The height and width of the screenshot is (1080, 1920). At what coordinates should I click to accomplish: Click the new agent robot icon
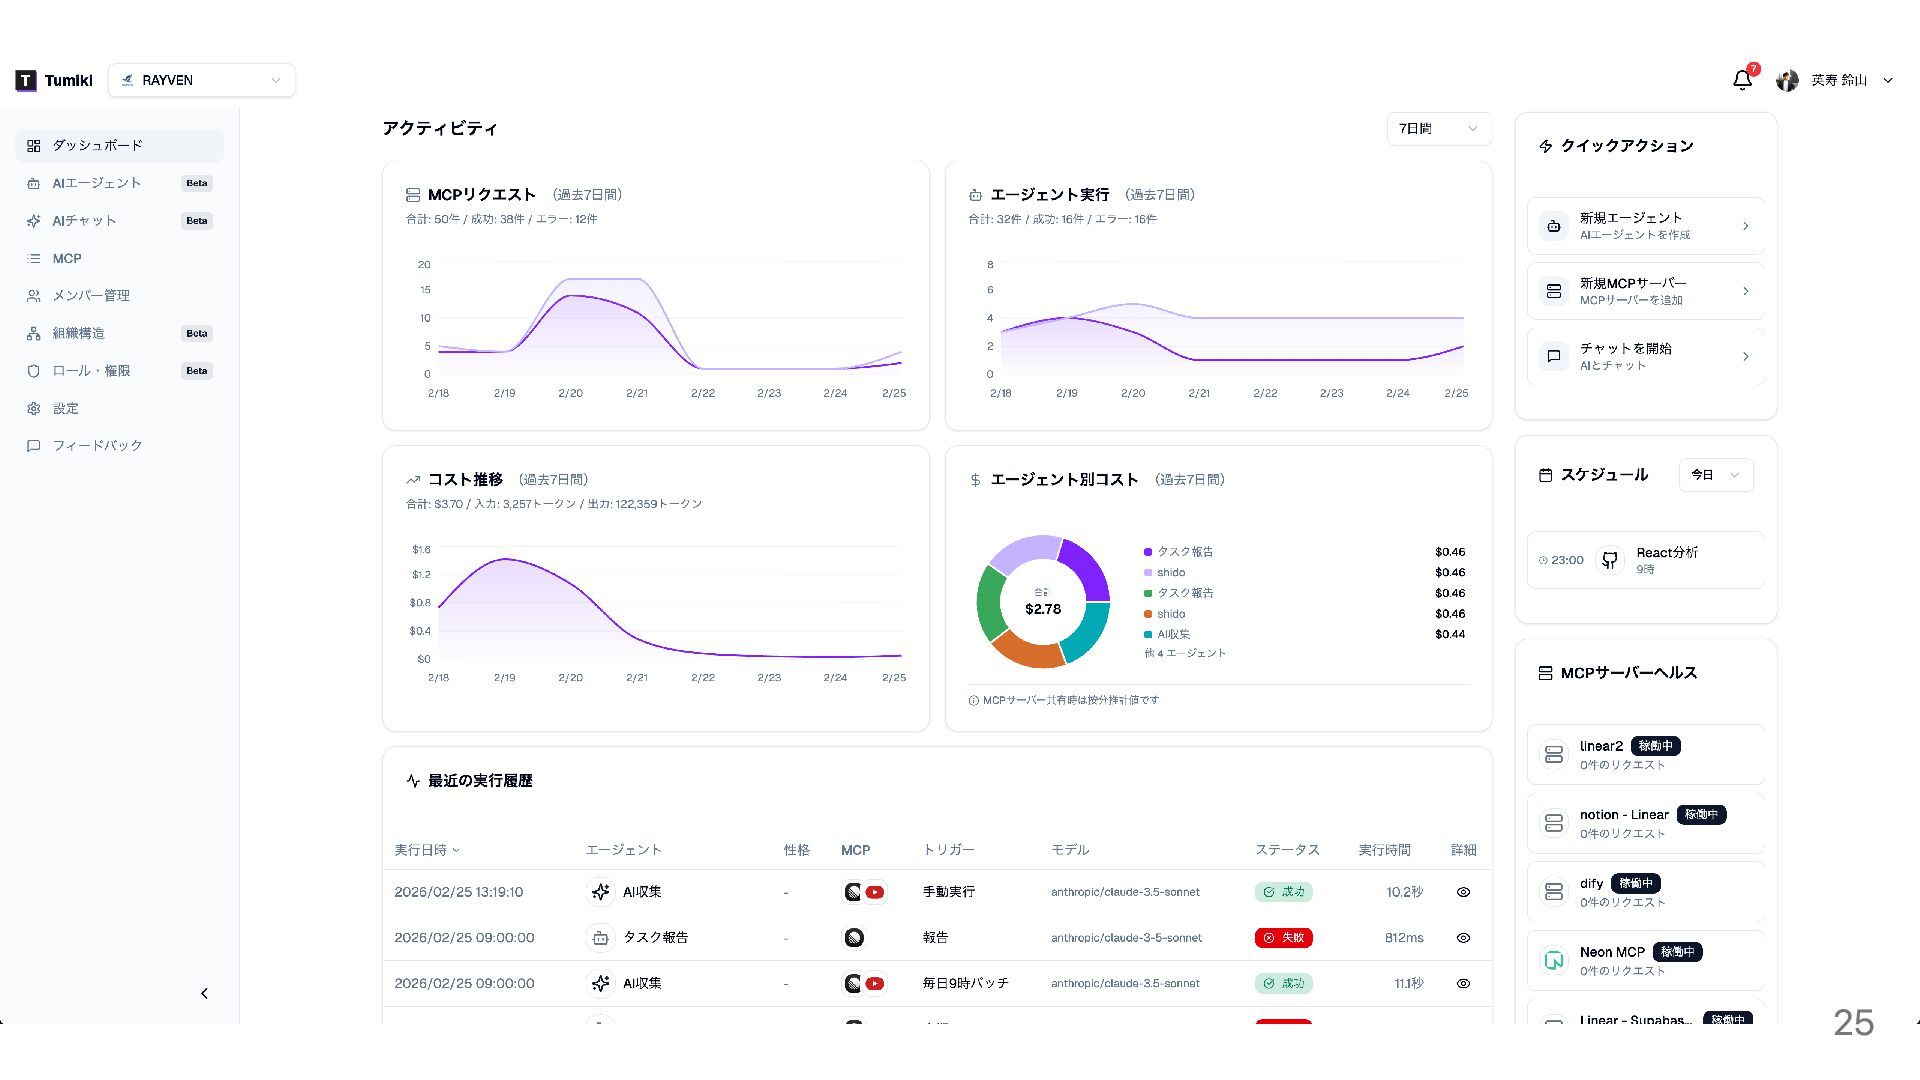(1553, 226)
